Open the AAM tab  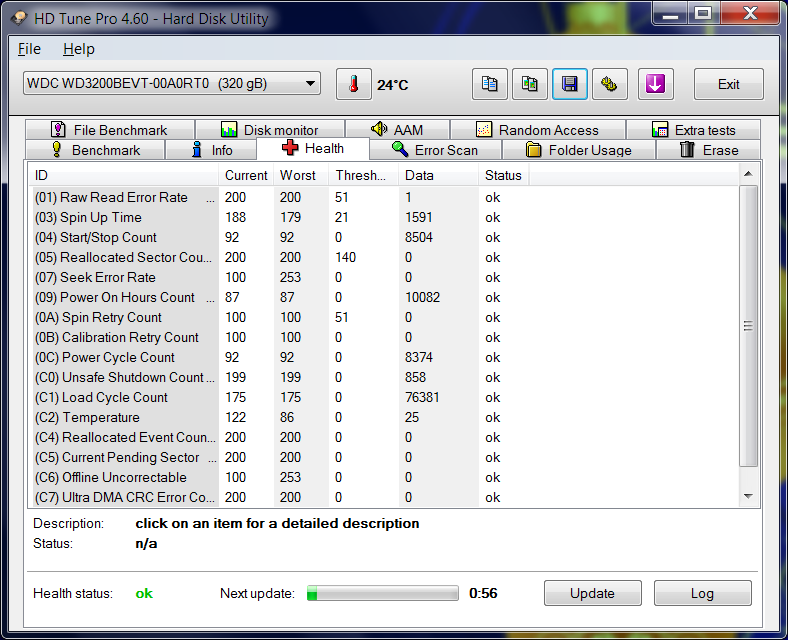tap(398, 130)
